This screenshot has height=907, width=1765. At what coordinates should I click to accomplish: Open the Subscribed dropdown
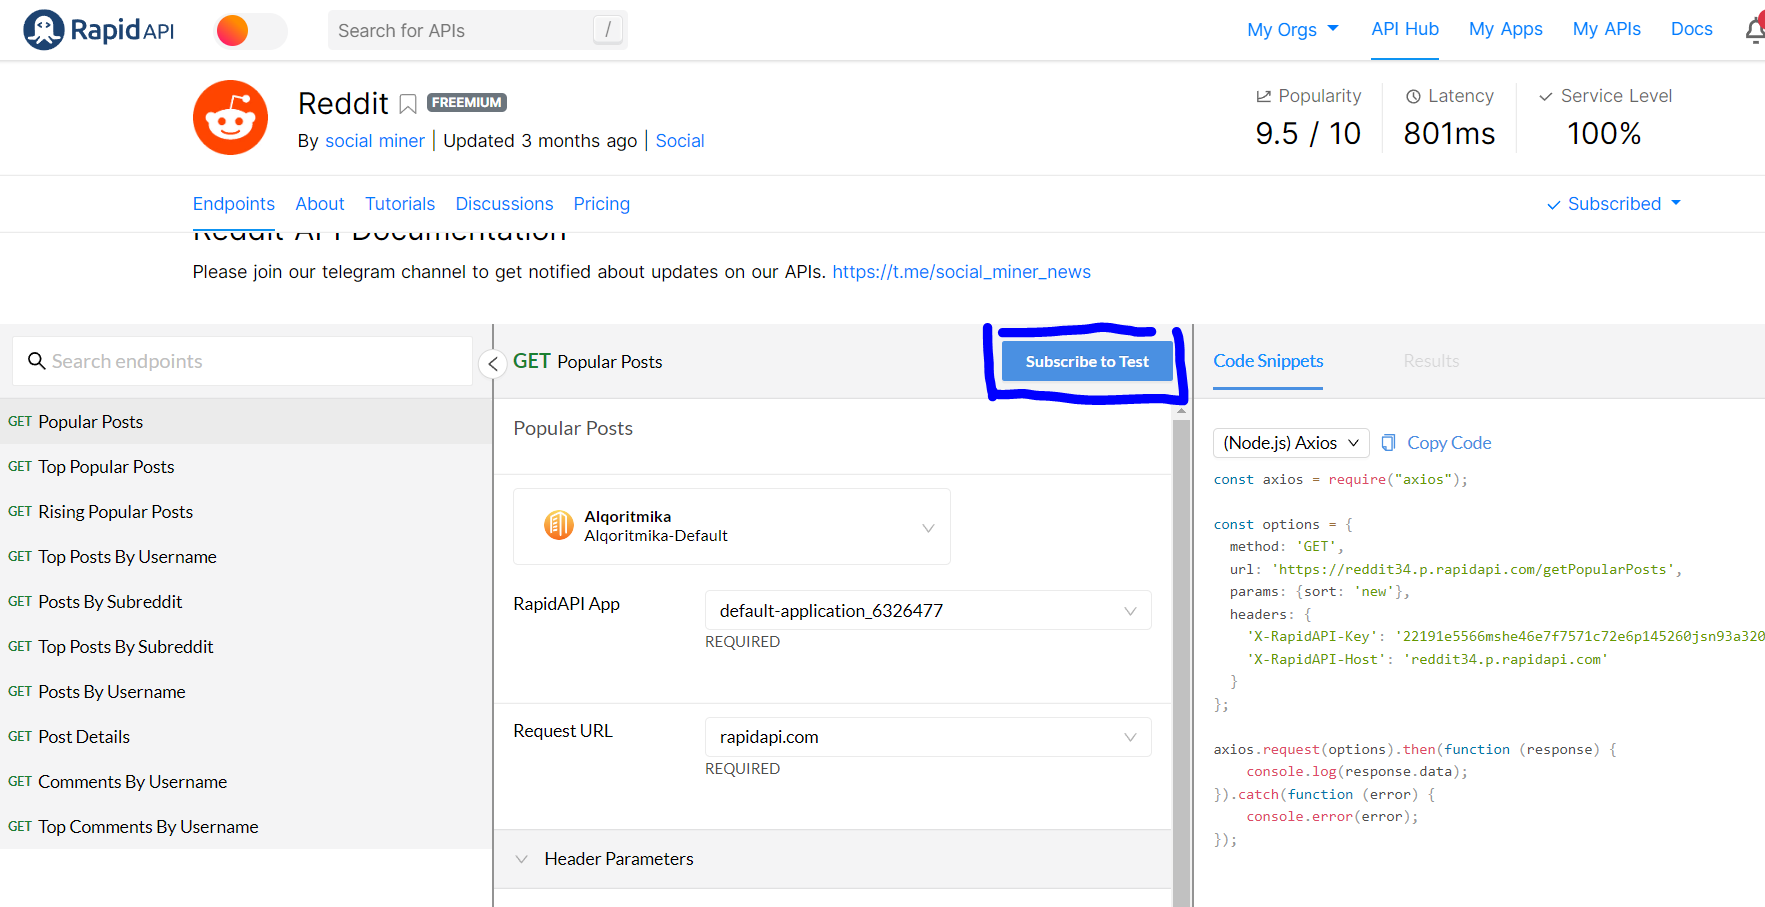(x=1611, y=203)
